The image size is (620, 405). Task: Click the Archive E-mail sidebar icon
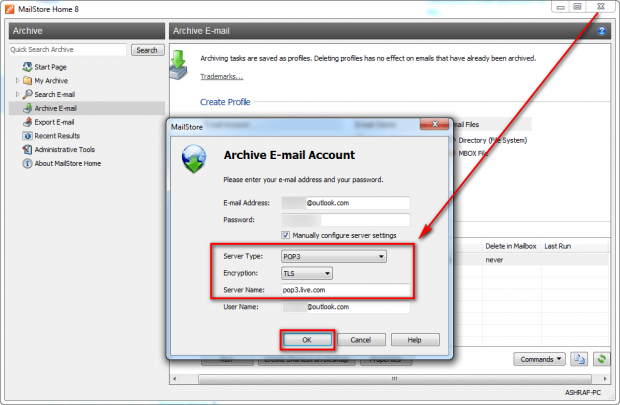coord(27,108)
